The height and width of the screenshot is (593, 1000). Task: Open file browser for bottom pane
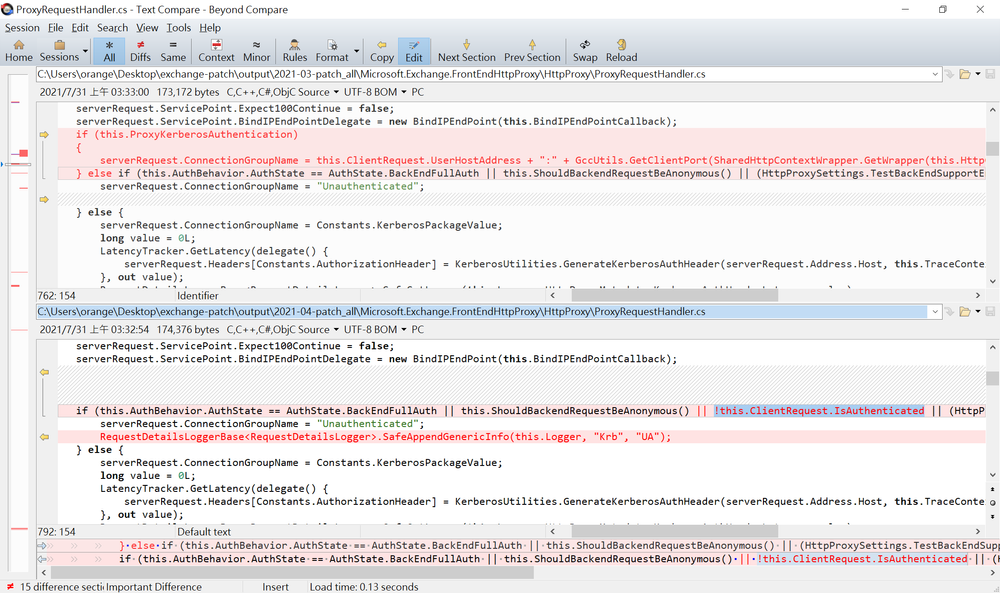tap(964, 311)
